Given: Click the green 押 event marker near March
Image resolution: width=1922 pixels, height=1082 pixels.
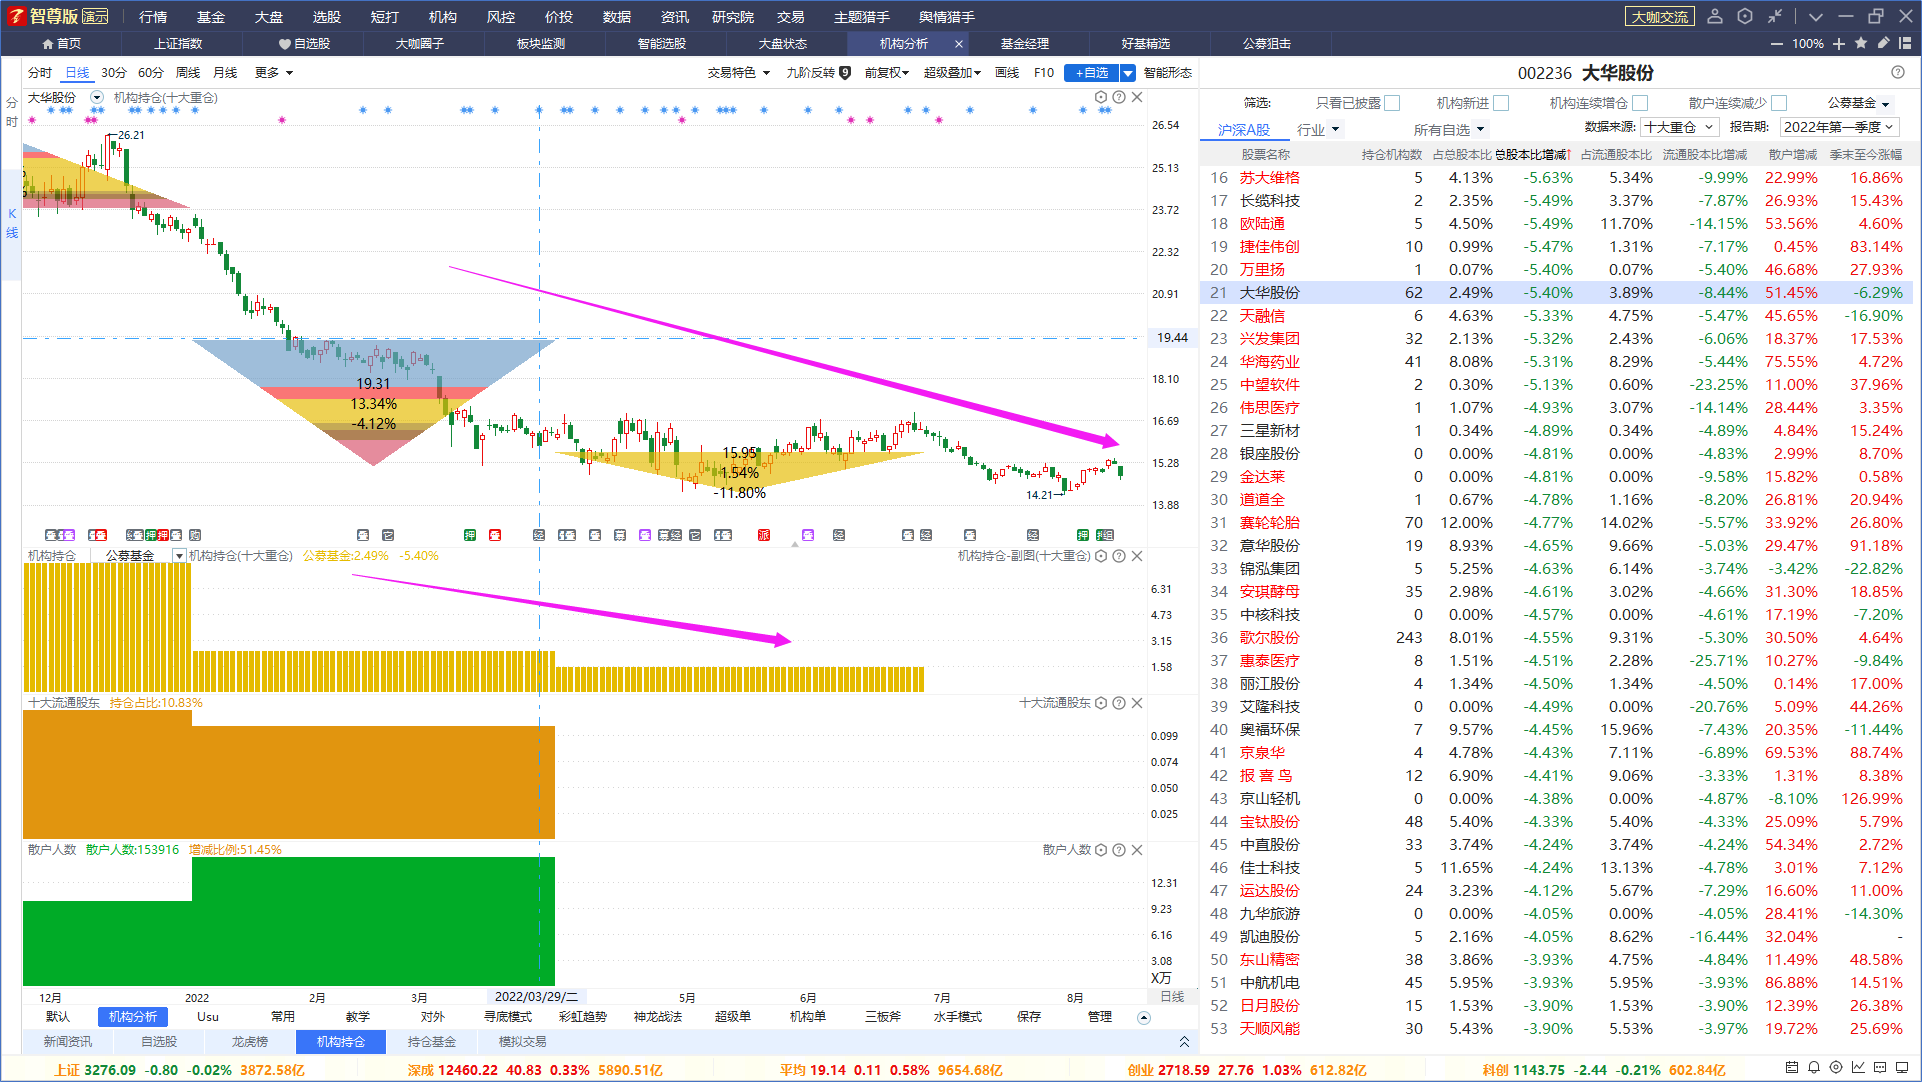Looking at the screenshot, I should pos(469,535).
